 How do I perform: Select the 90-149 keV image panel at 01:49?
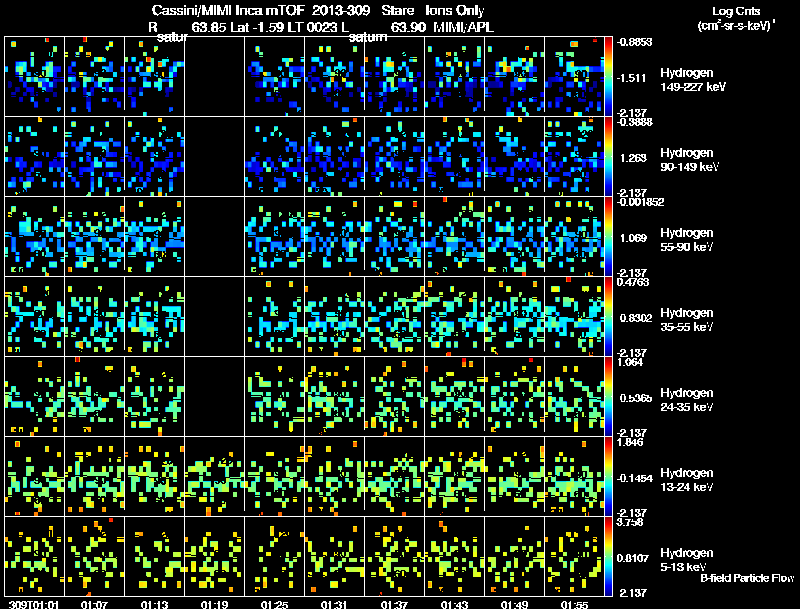coord(514,156)
